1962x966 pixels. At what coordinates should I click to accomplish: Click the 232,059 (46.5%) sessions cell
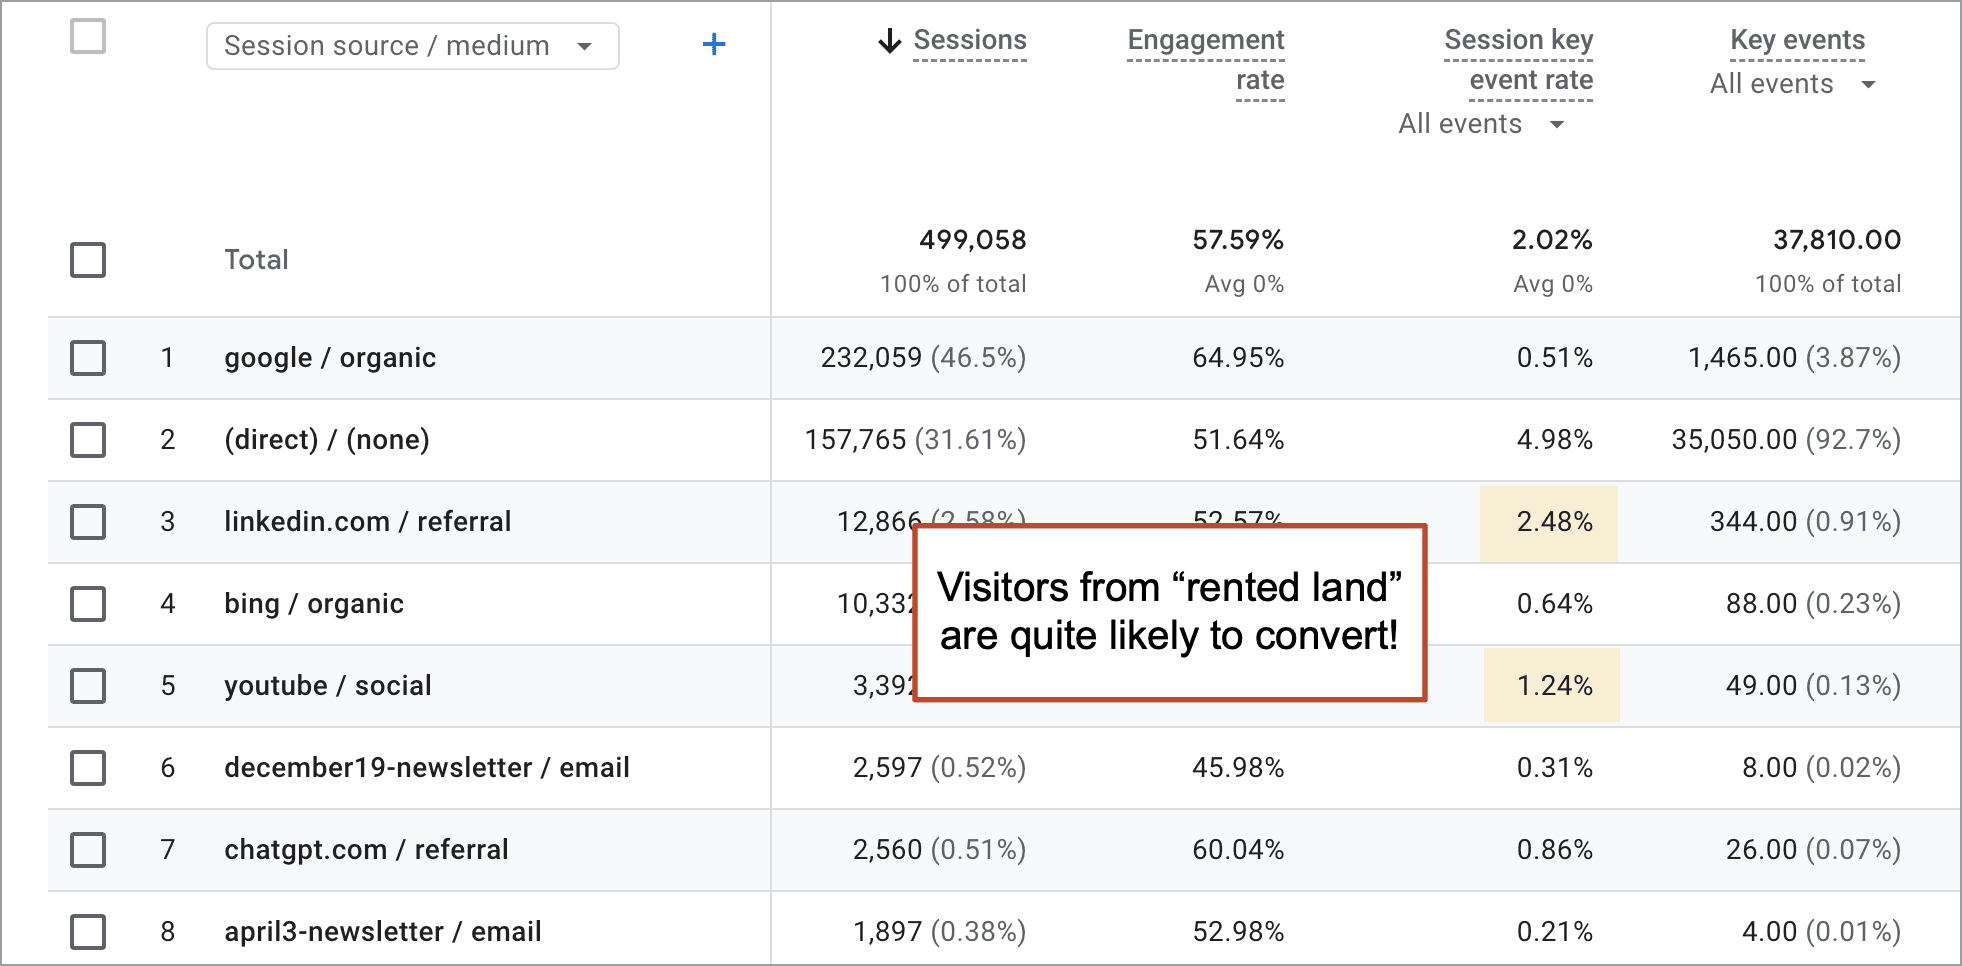[x=924, y=358]
